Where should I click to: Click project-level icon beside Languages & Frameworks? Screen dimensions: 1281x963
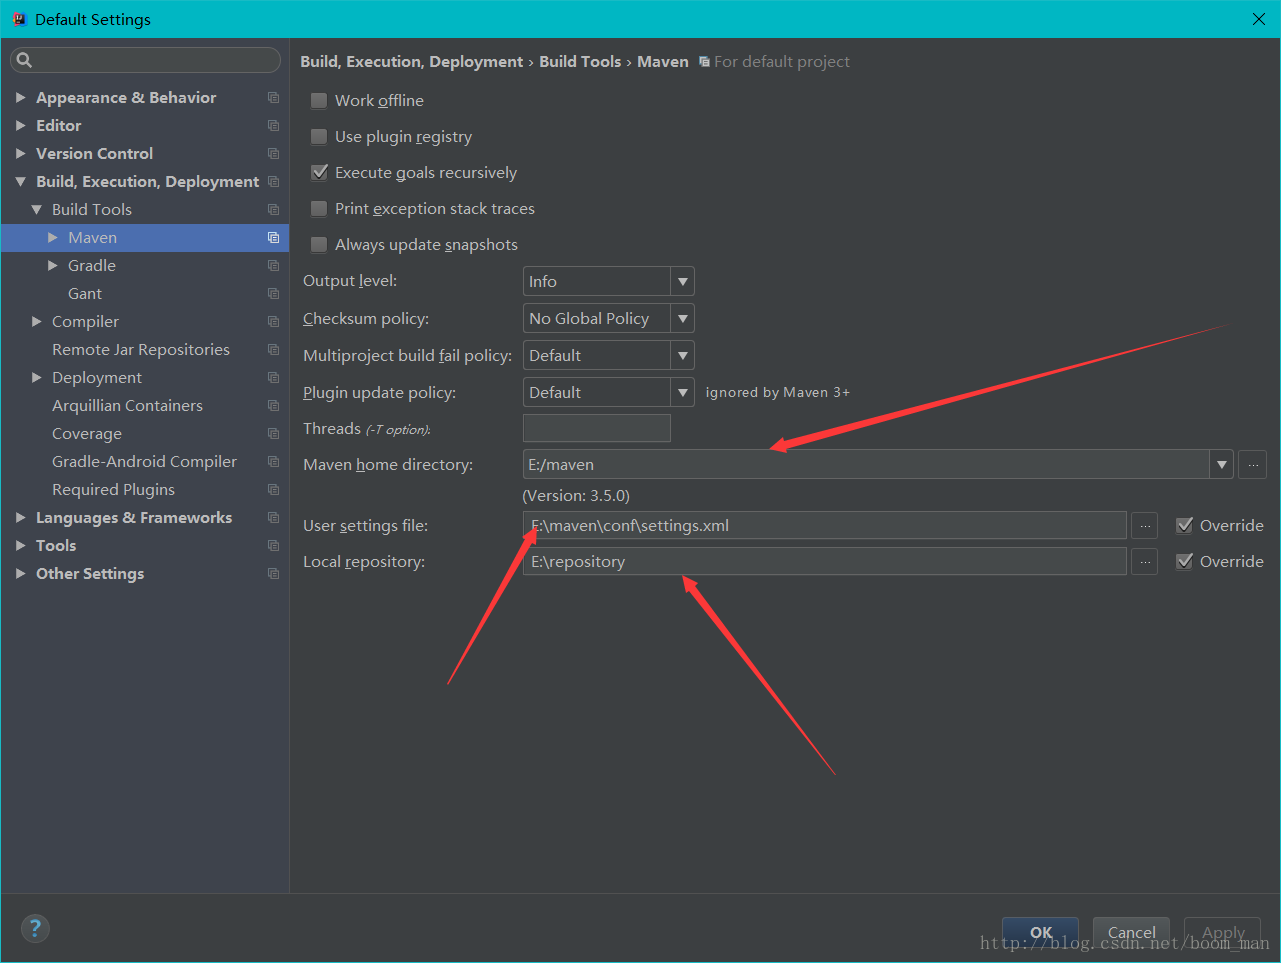point(273,518)
